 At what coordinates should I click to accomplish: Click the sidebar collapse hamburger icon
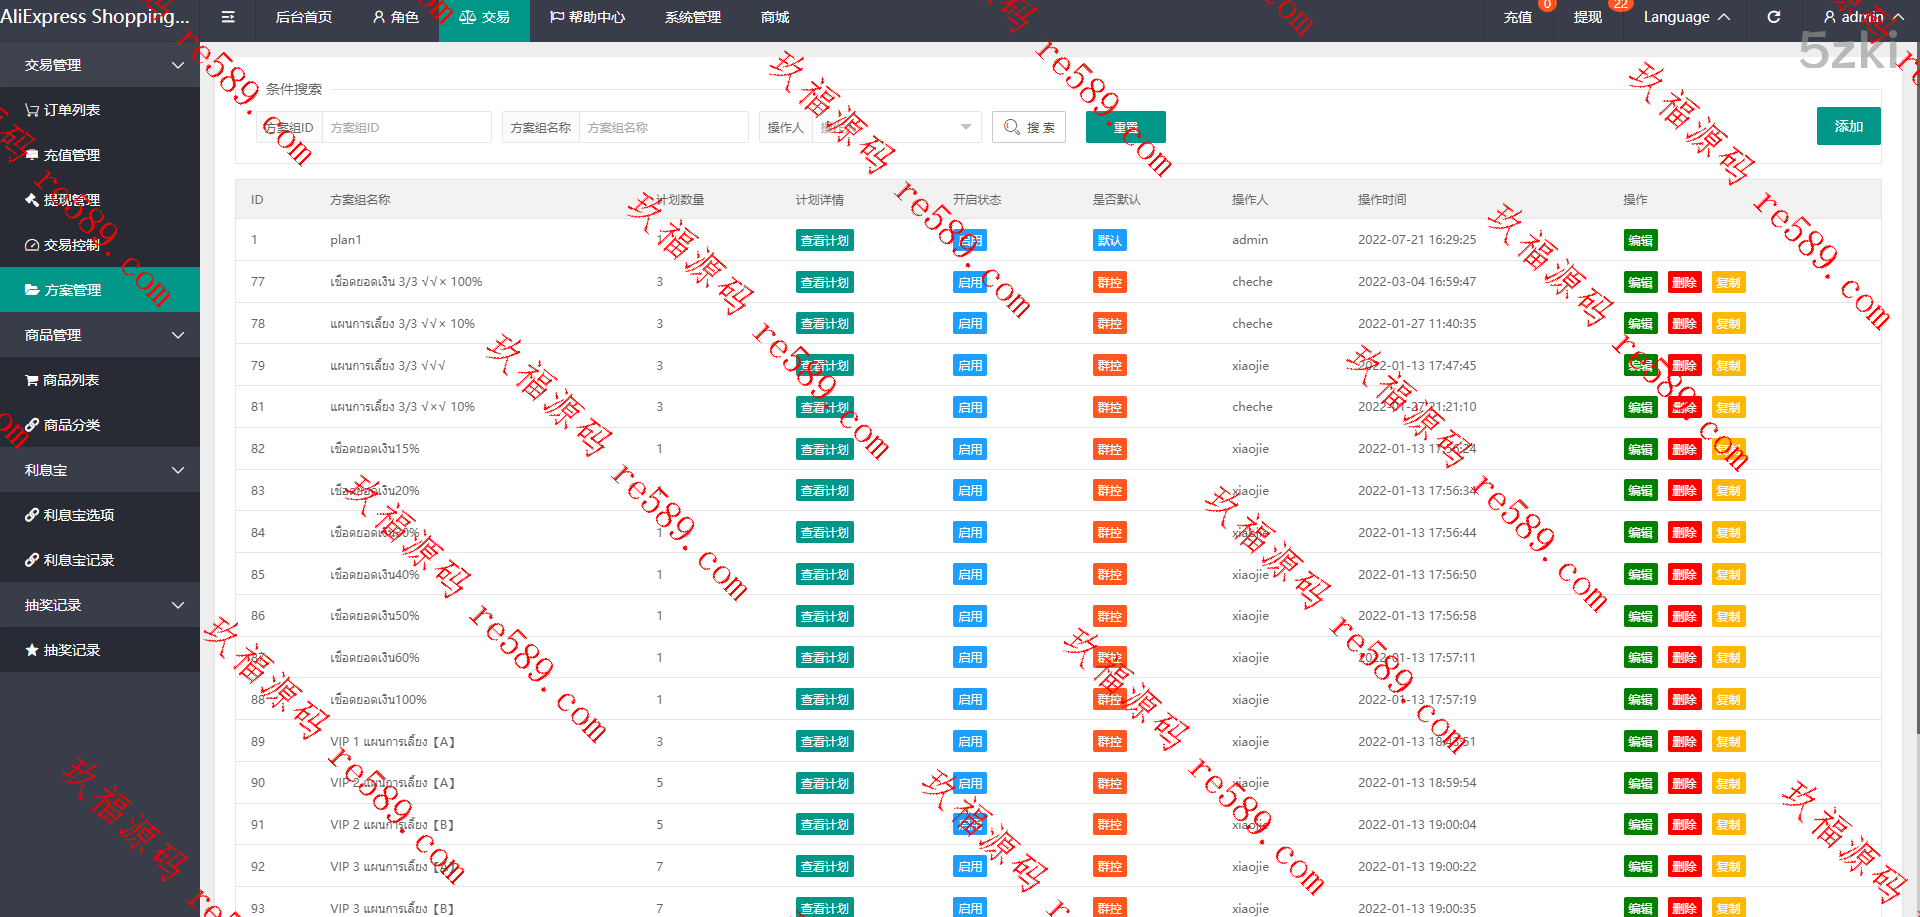[228, 17]
